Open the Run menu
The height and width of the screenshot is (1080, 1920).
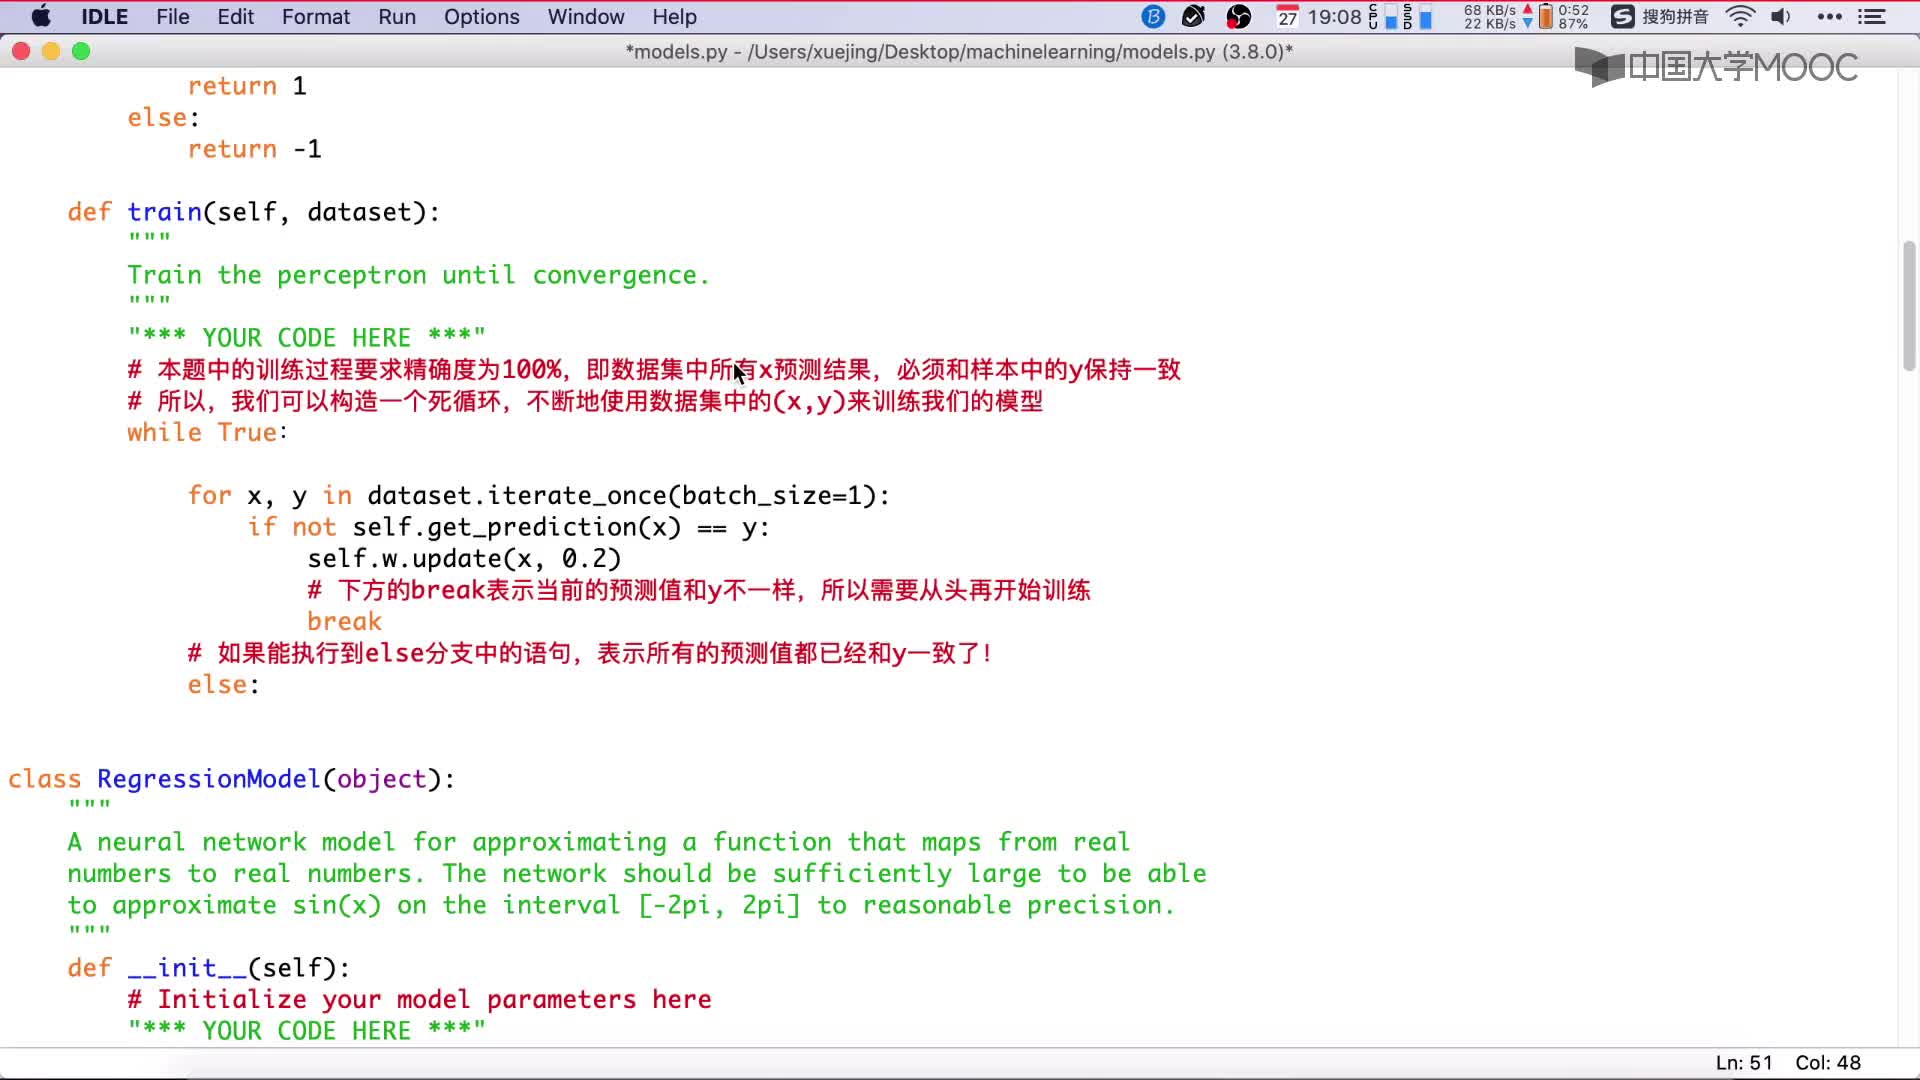[x=397, y=17]
